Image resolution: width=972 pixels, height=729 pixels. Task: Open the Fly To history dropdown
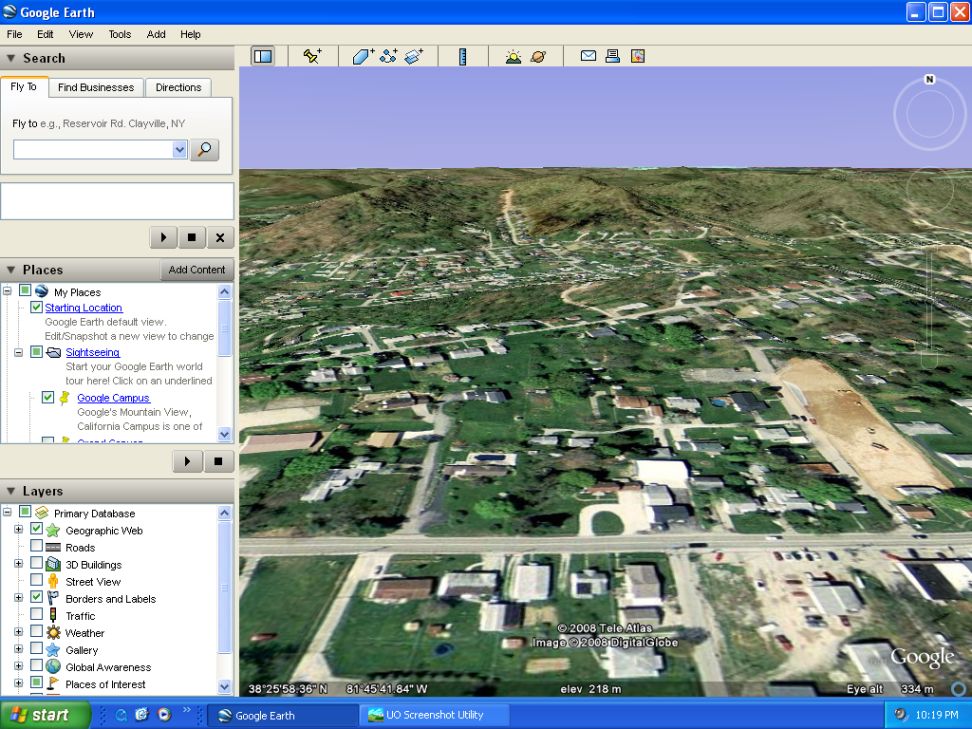click(x=180, y=149)
